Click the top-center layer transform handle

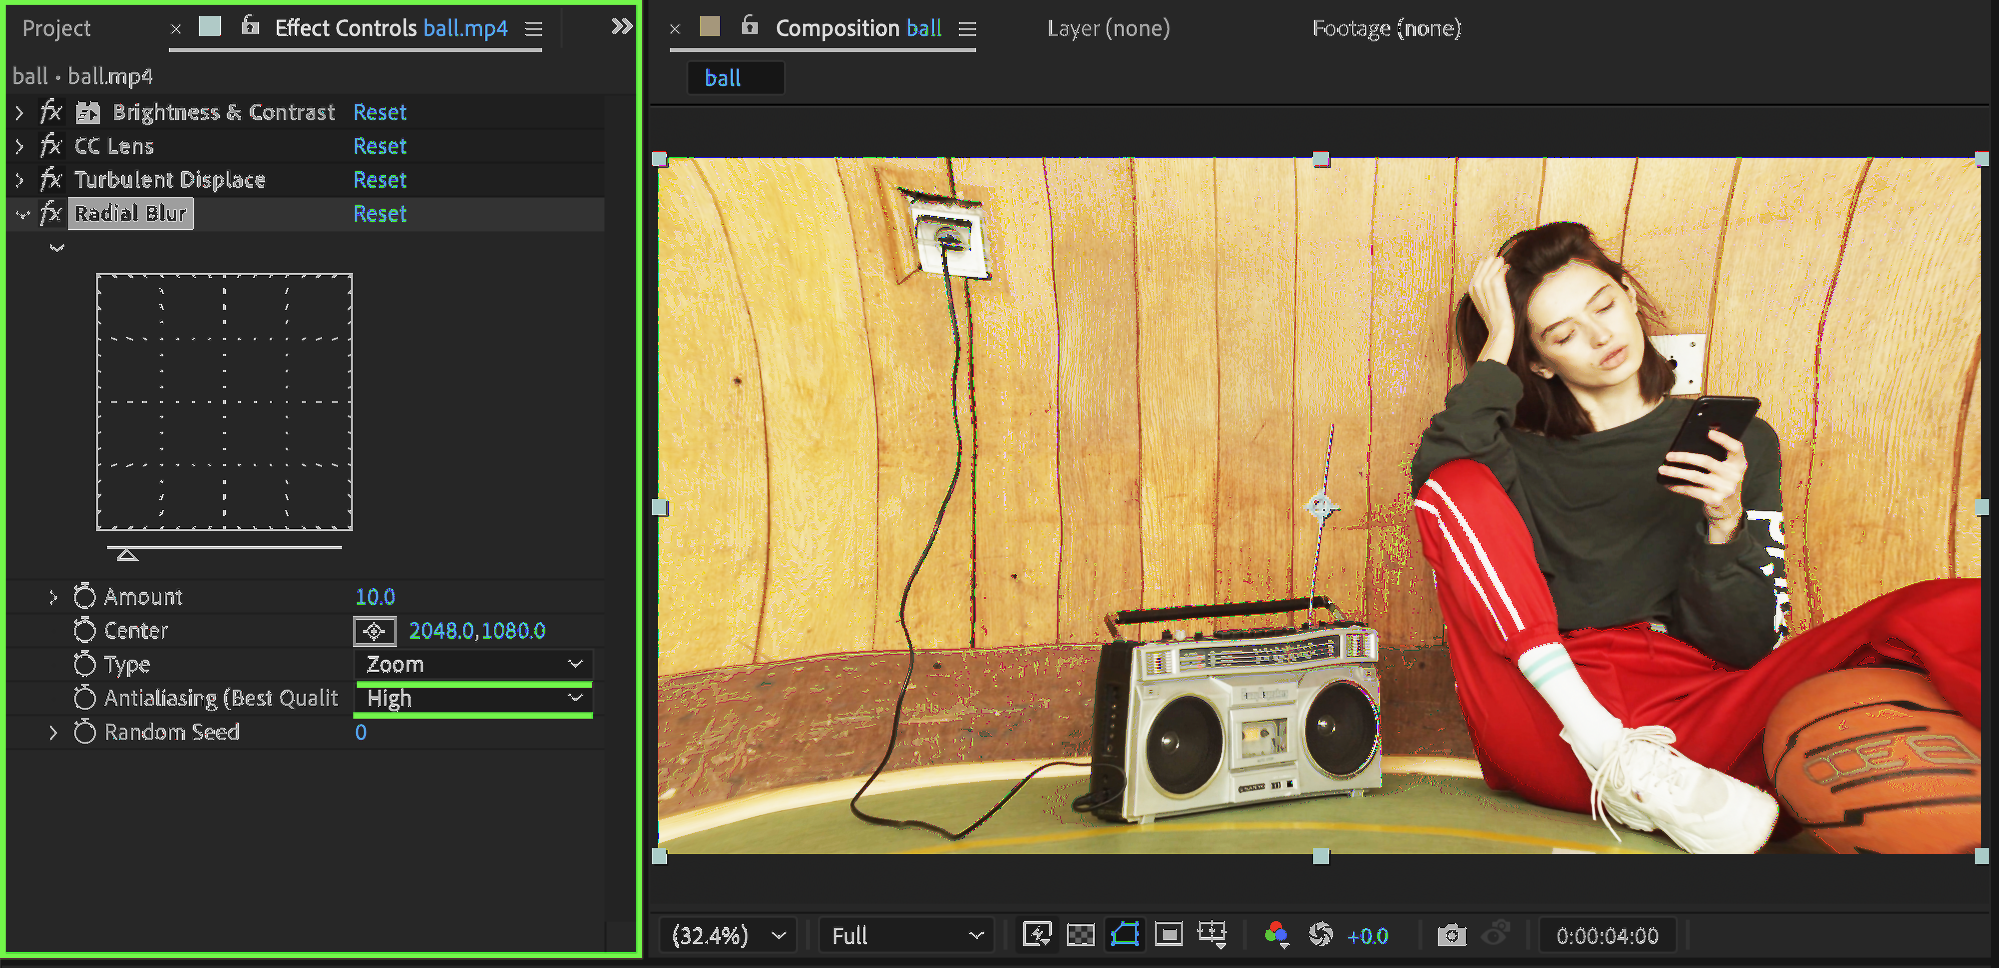pyautogui.click(x=1321, y=159)
